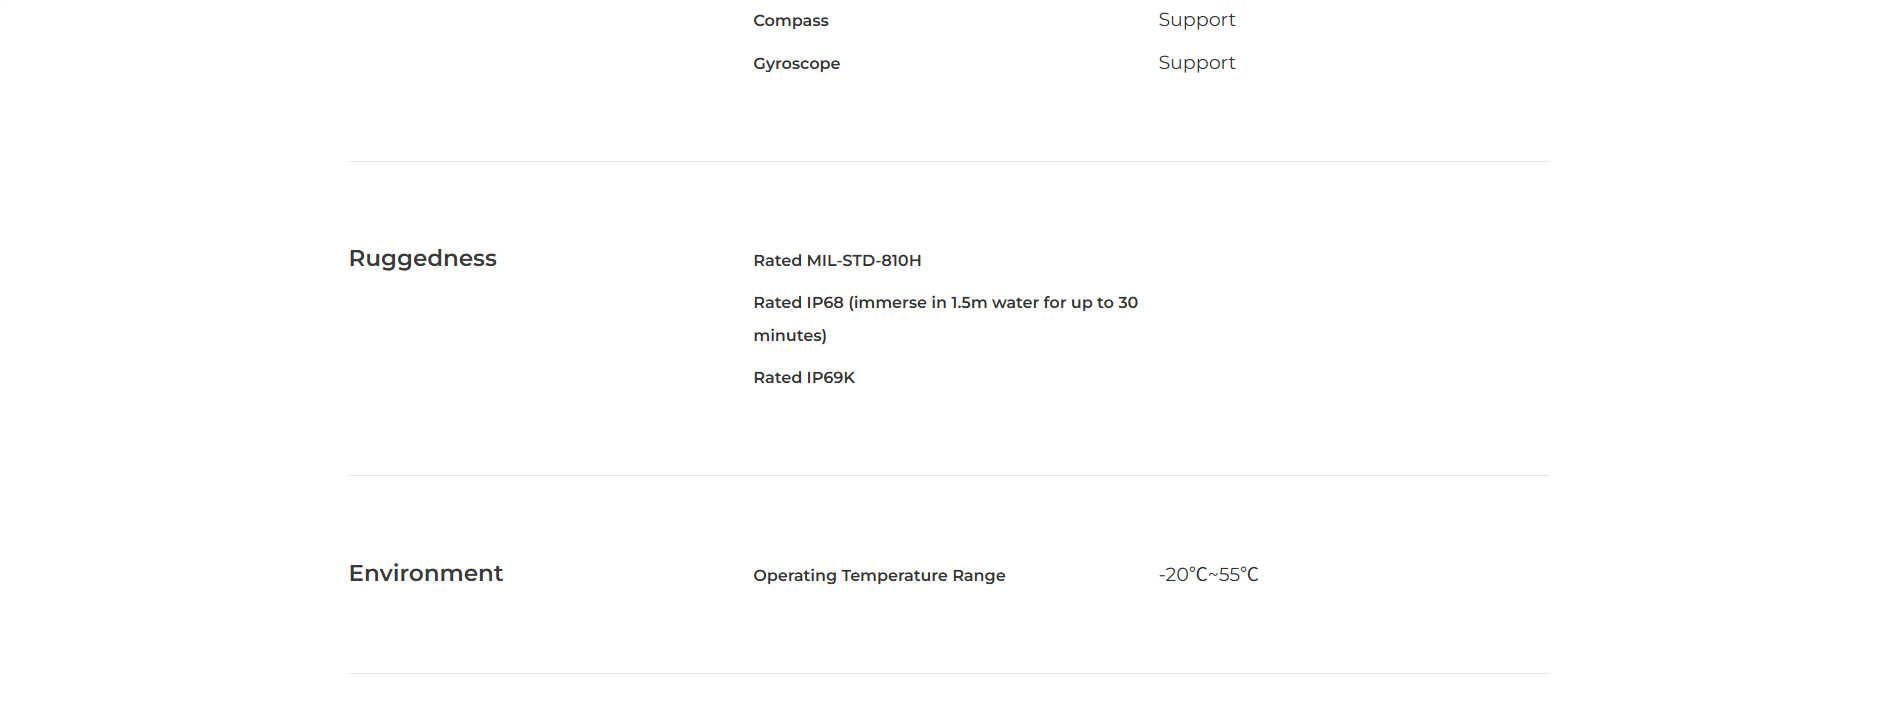Click the word water in IP68 description
The image size is (1897, 721).
(x=1015, y=303)
